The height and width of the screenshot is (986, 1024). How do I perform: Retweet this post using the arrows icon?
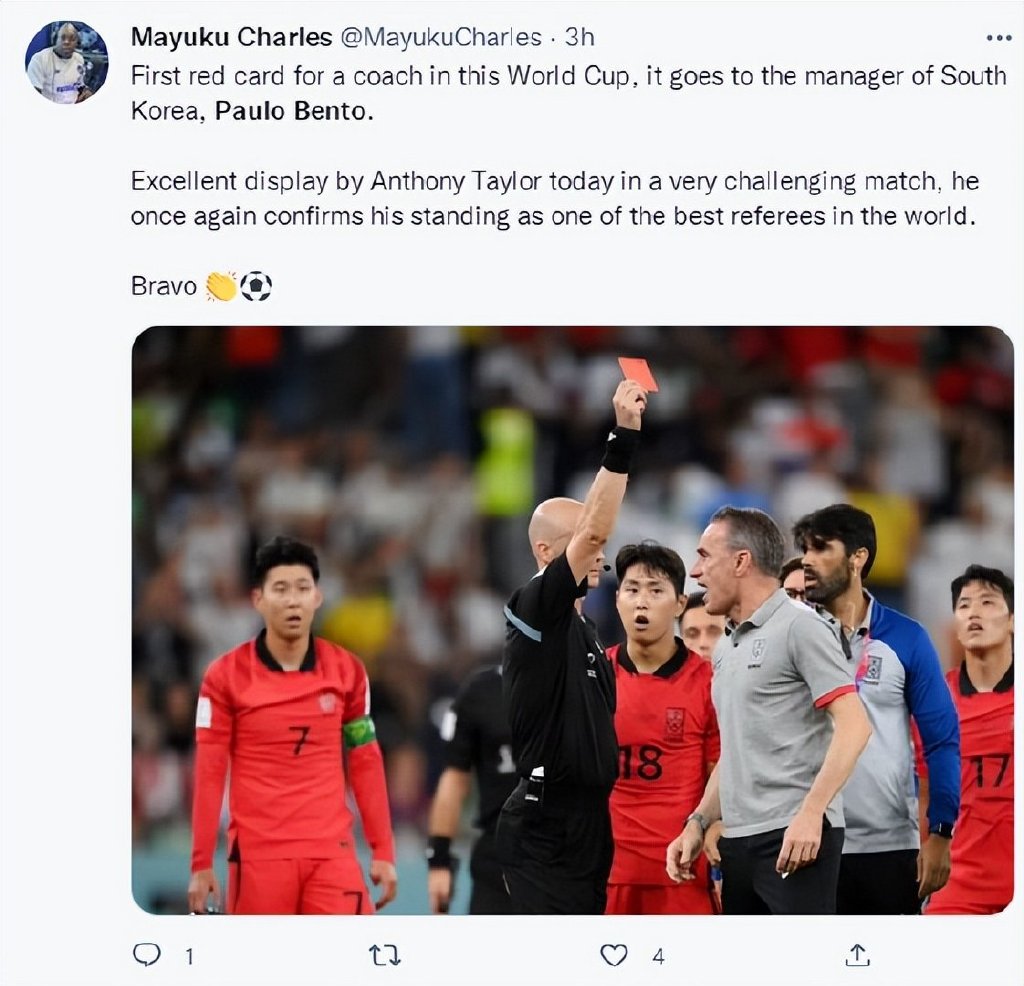coord(385,956)
